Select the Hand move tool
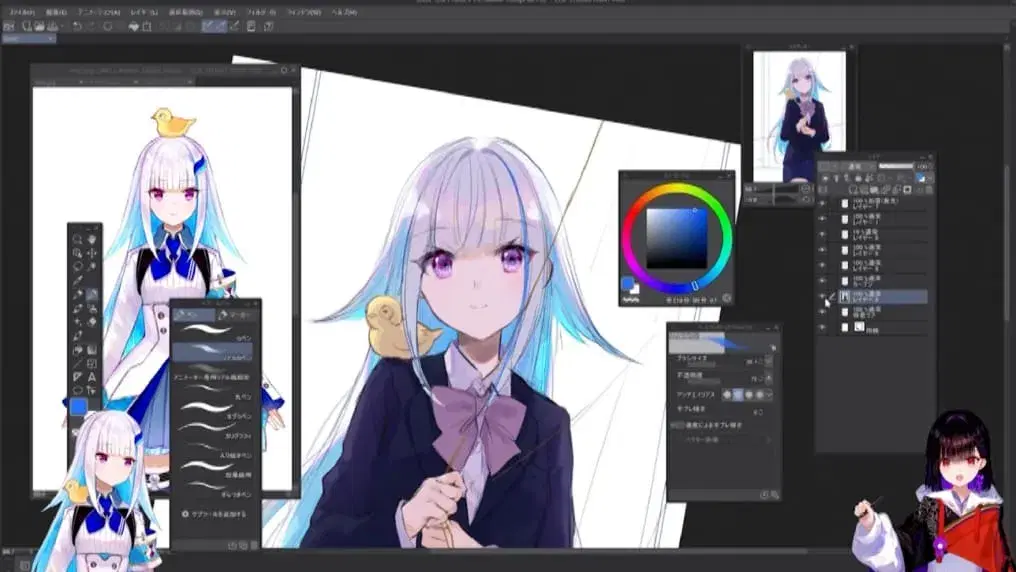 coord(92,239)
